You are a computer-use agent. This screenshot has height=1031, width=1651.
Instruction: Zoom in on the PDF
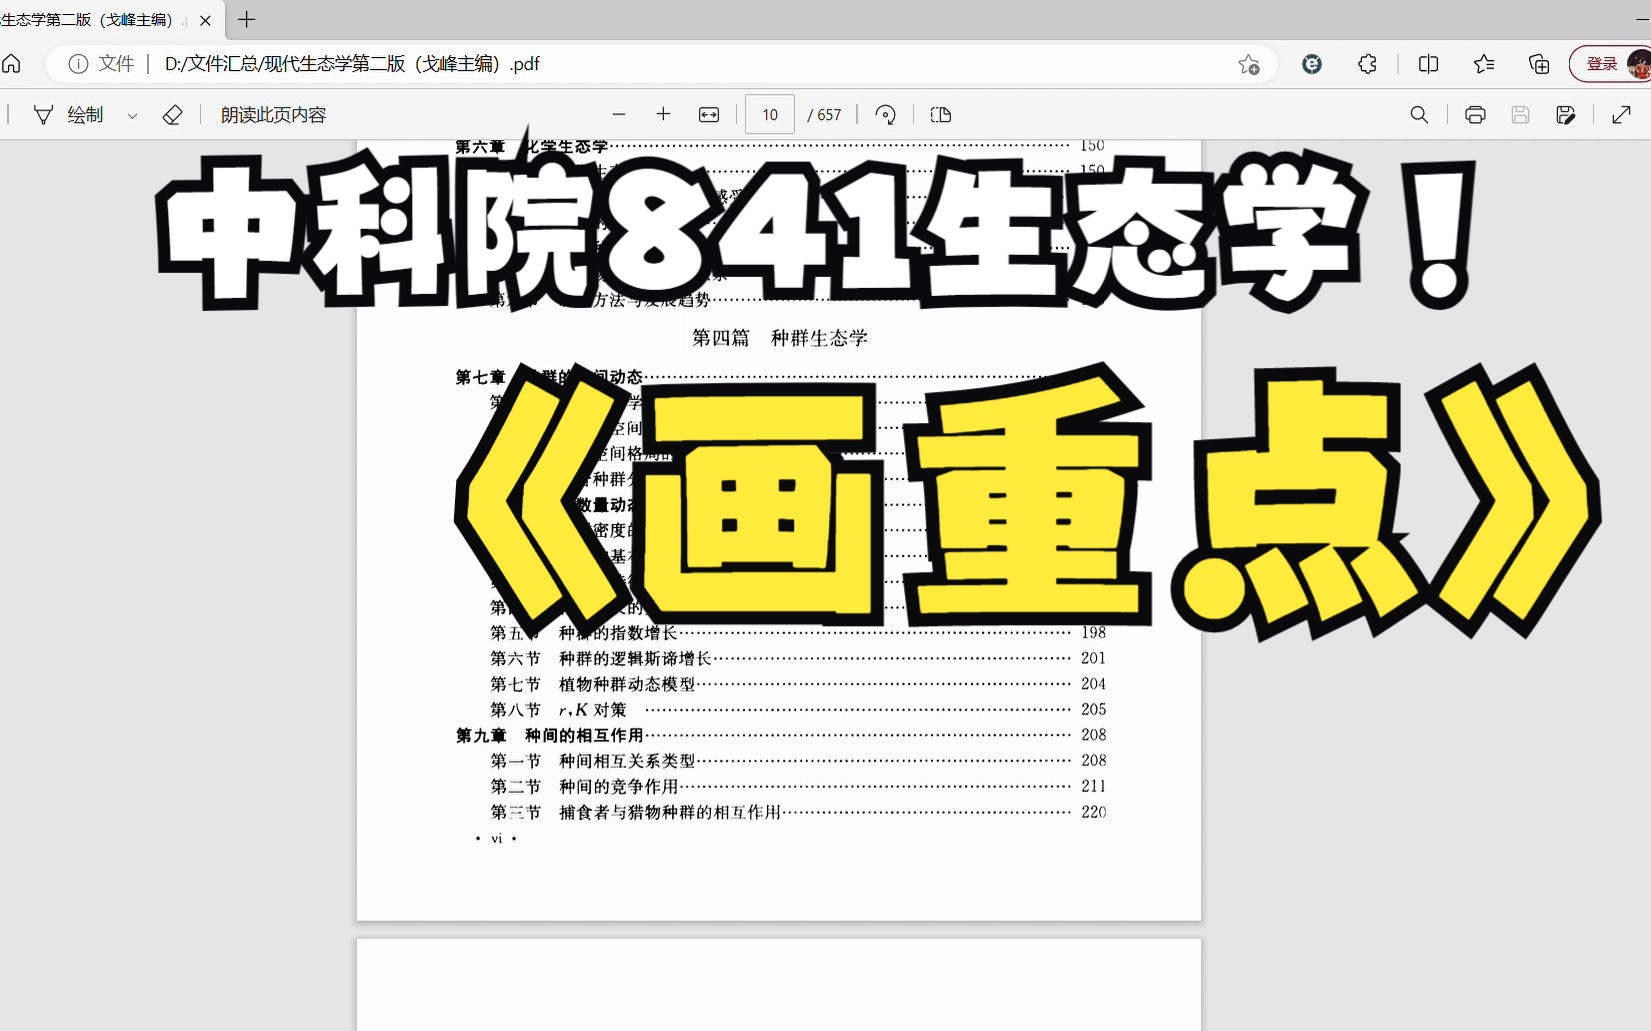point(663,115)
